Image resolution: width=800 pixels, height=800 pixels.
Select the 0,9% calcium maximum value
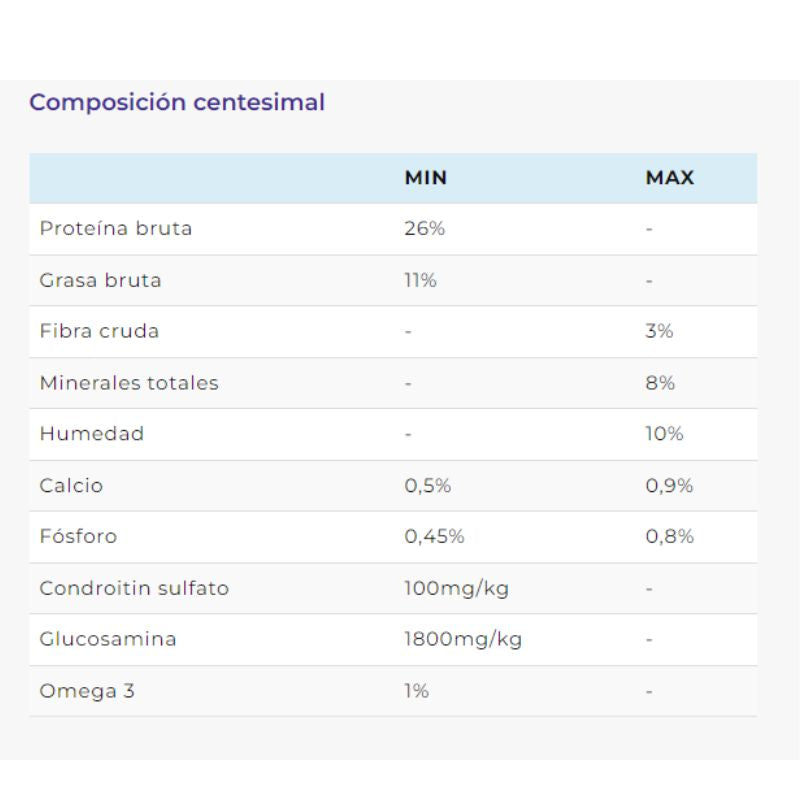click(669, 486)
